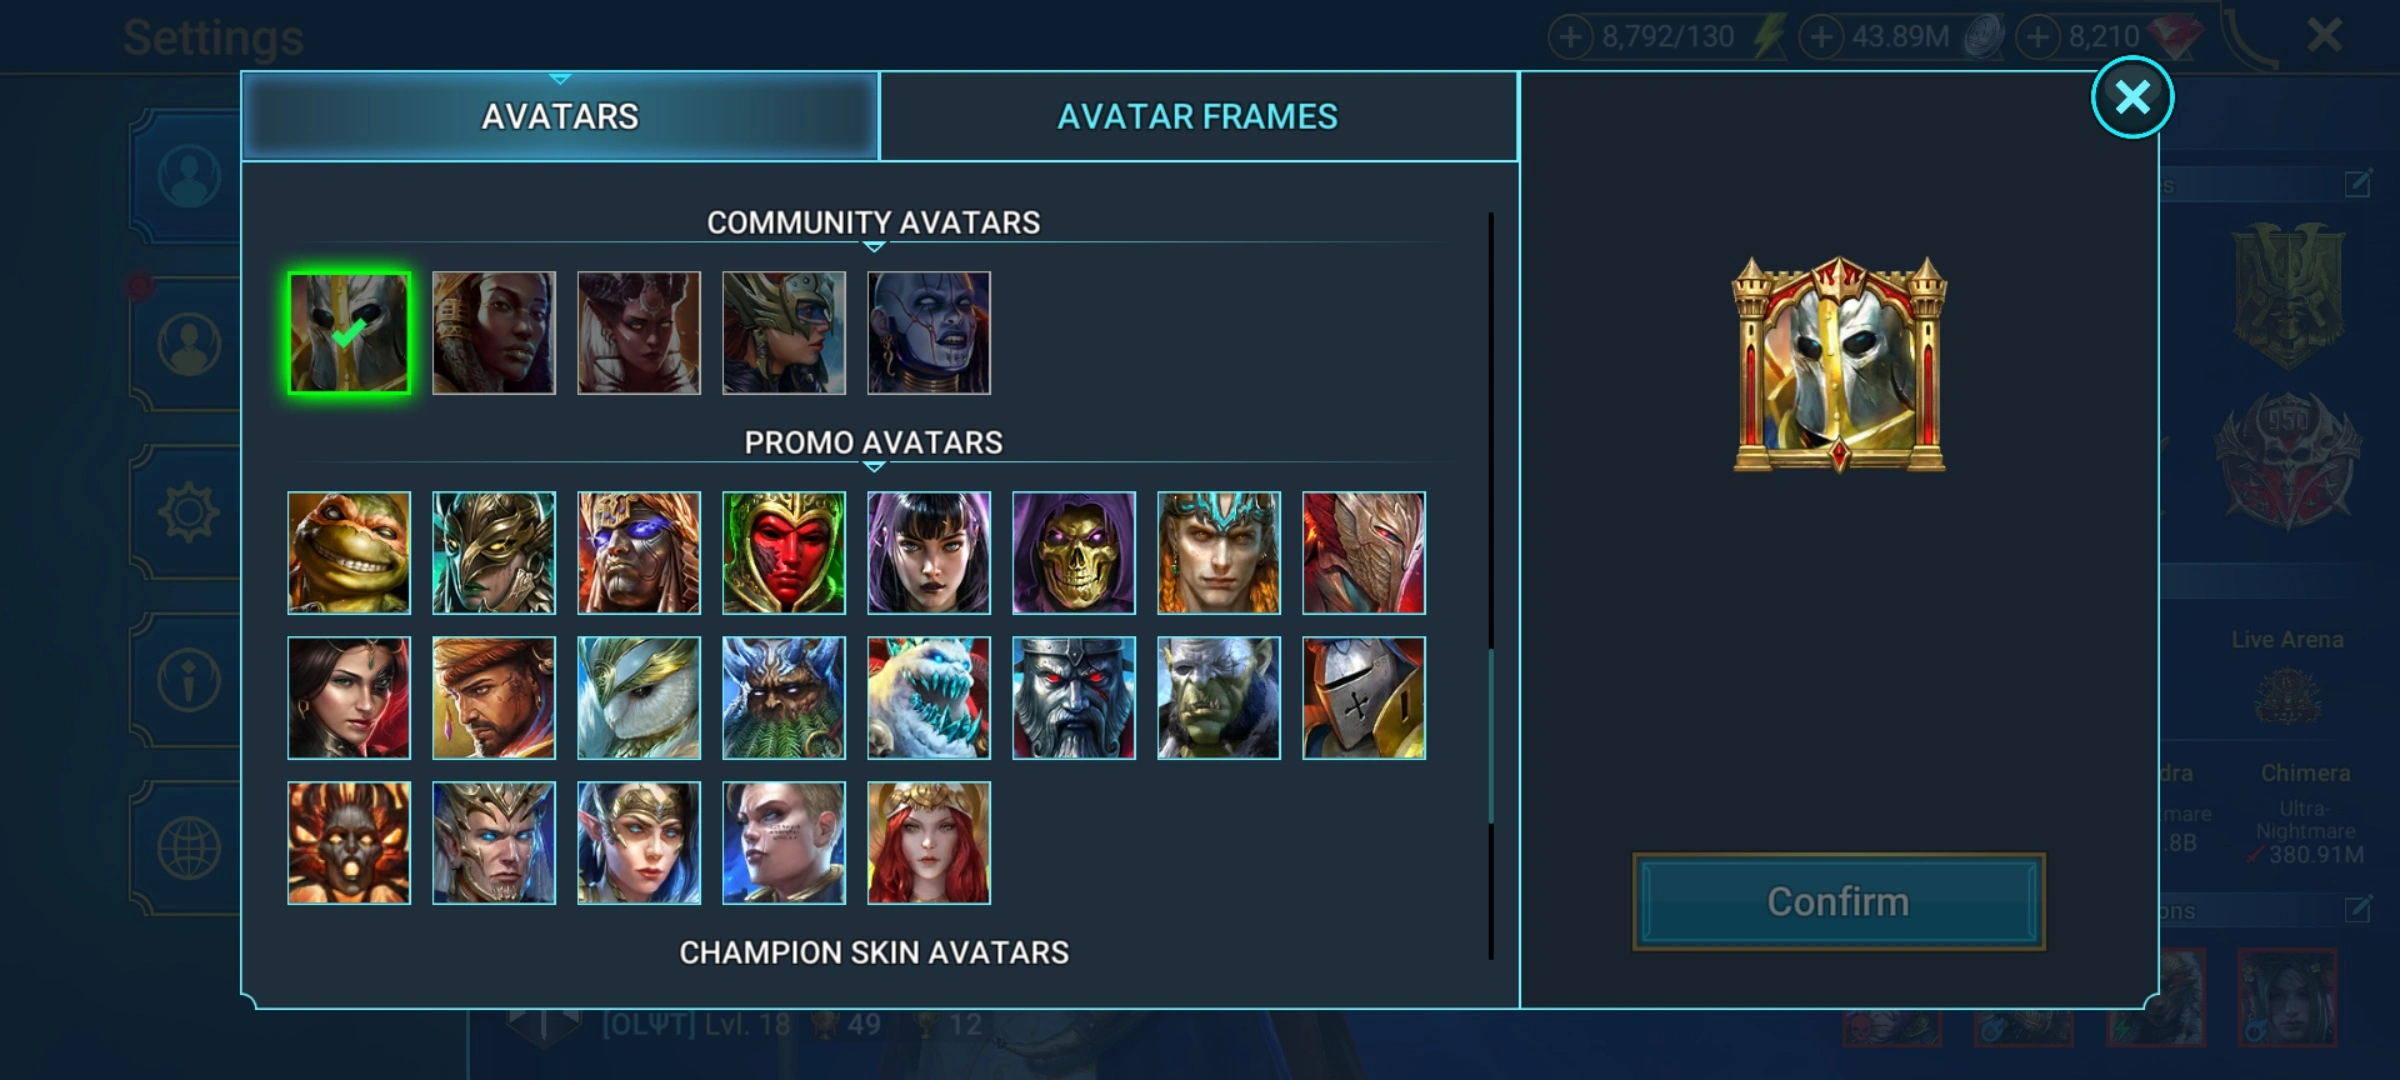Choose the red-masked green hood avatar
Image resolution: width=2400 pixels, height=1080 pixels.
click(784, 553)
